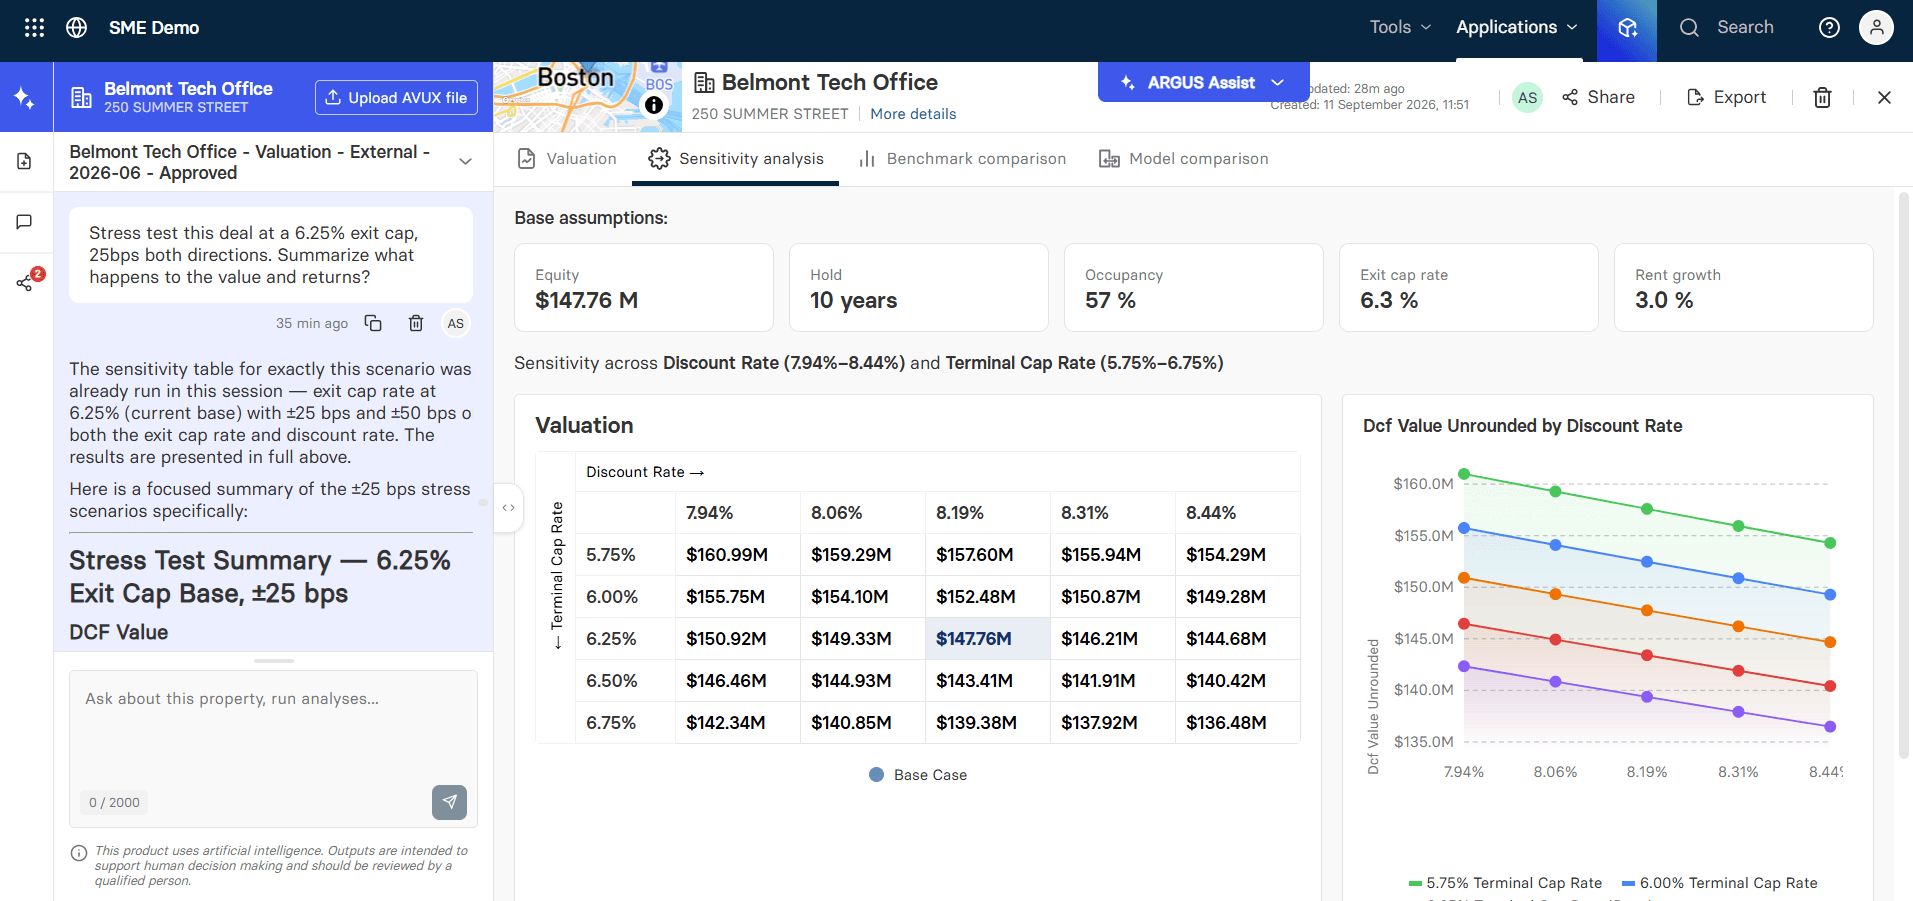Open the AS user avatar near Share
The height and width of the screenshot is (901, 1913).
[1527, 97]
